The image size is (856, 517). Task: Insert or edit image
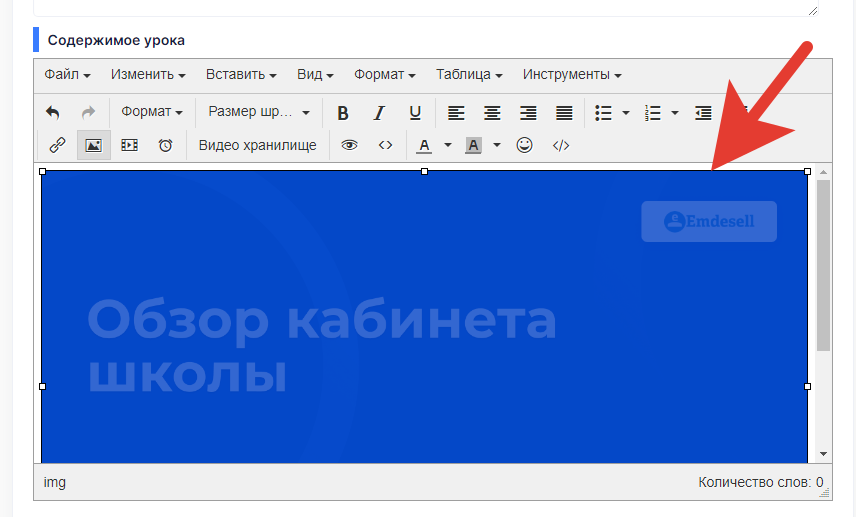pos(93,145)
